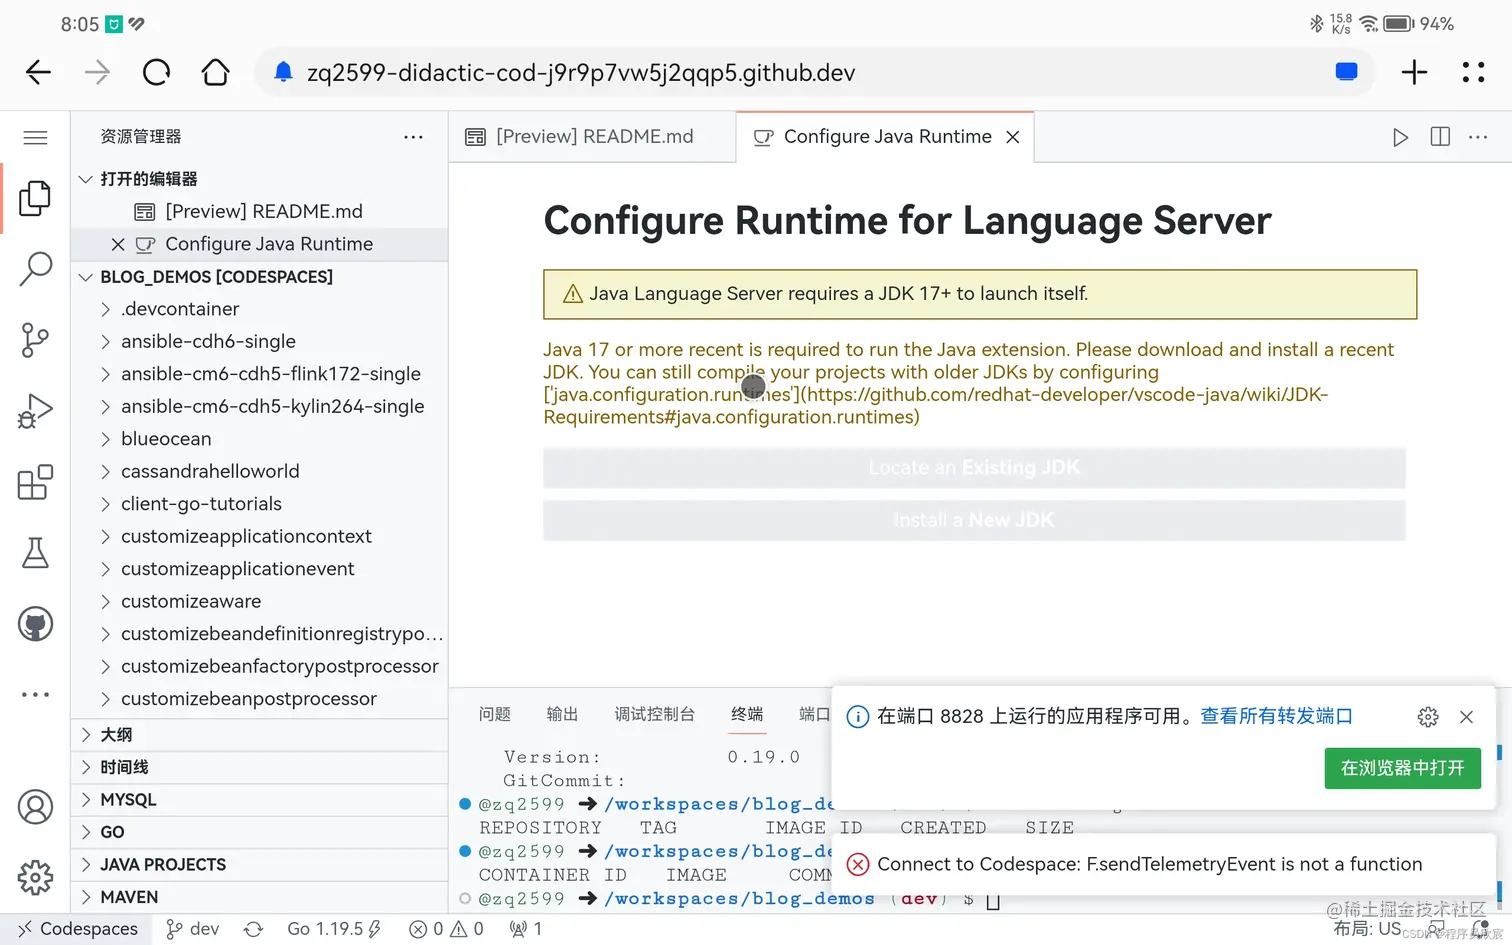Open the 查看所有转发端口 link
Viewport: 1512px width, 945px height.
coord(1276,716)
